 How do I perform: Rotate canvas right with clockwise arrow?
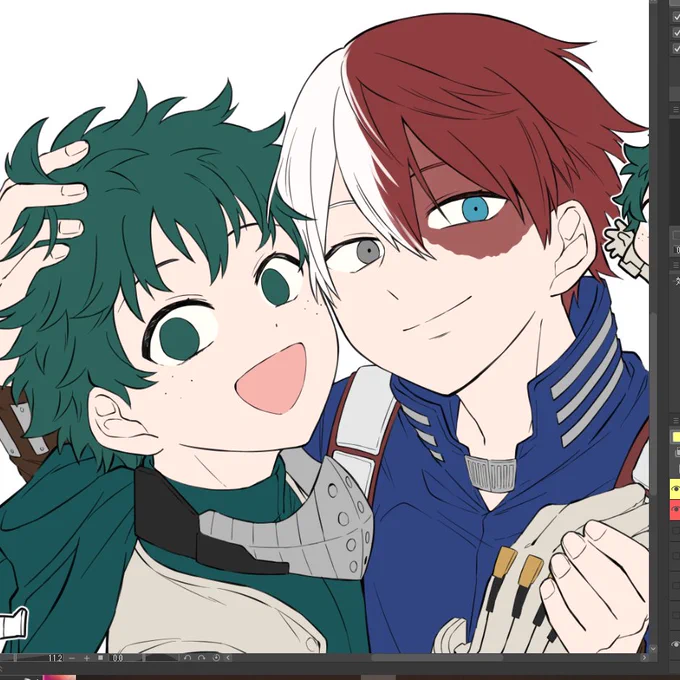(x=202, y=658)
